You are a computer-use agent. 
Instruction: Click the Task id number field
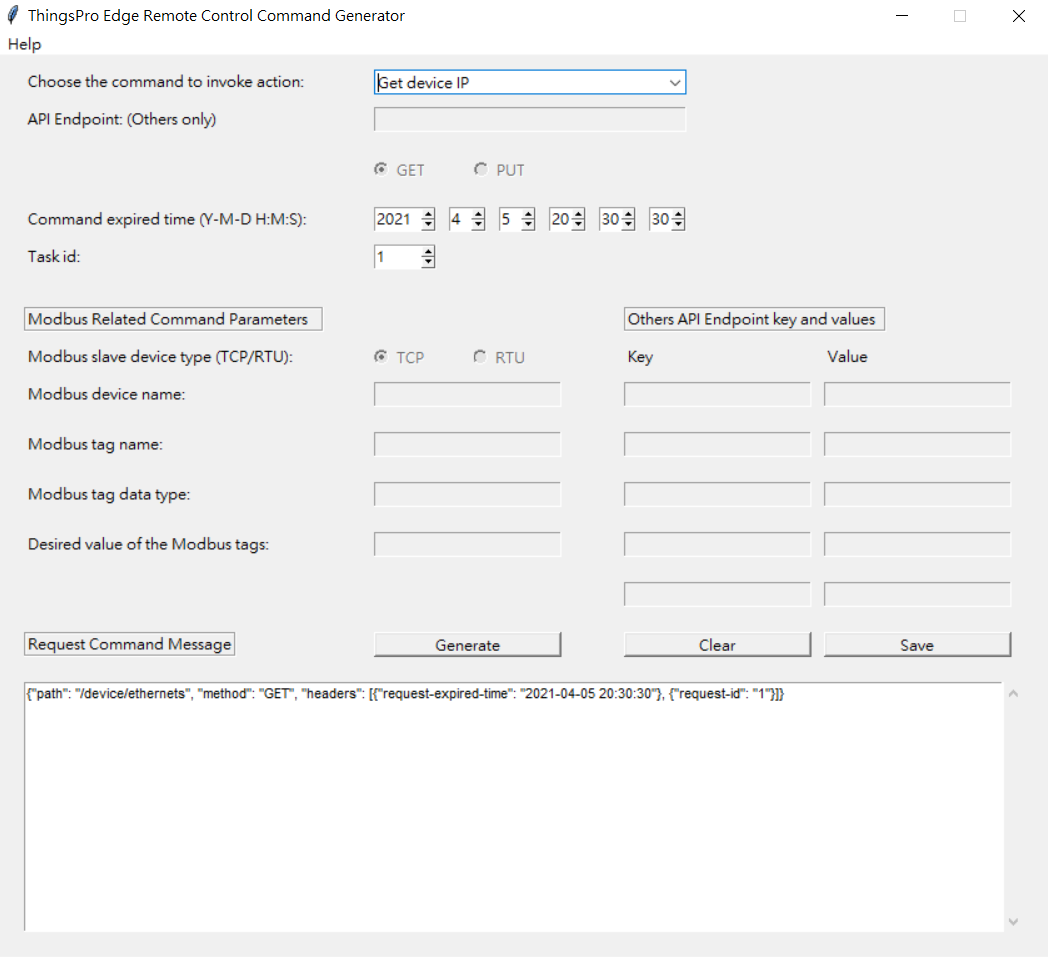398,257
